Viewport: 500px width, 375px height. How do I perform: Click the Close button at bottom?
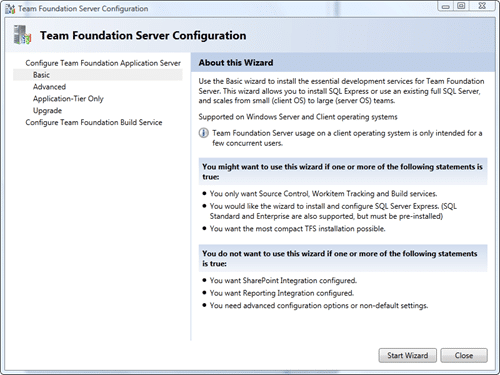point(464,355)
